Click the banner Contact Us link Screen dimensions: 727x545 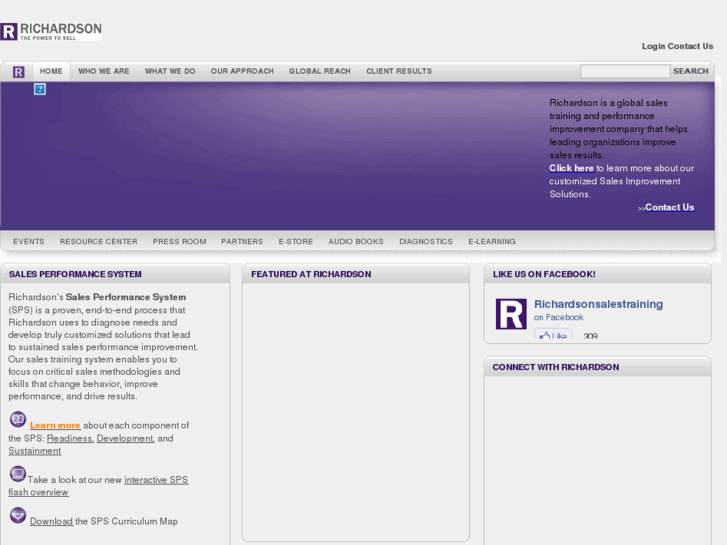click(x=670, y=207)
